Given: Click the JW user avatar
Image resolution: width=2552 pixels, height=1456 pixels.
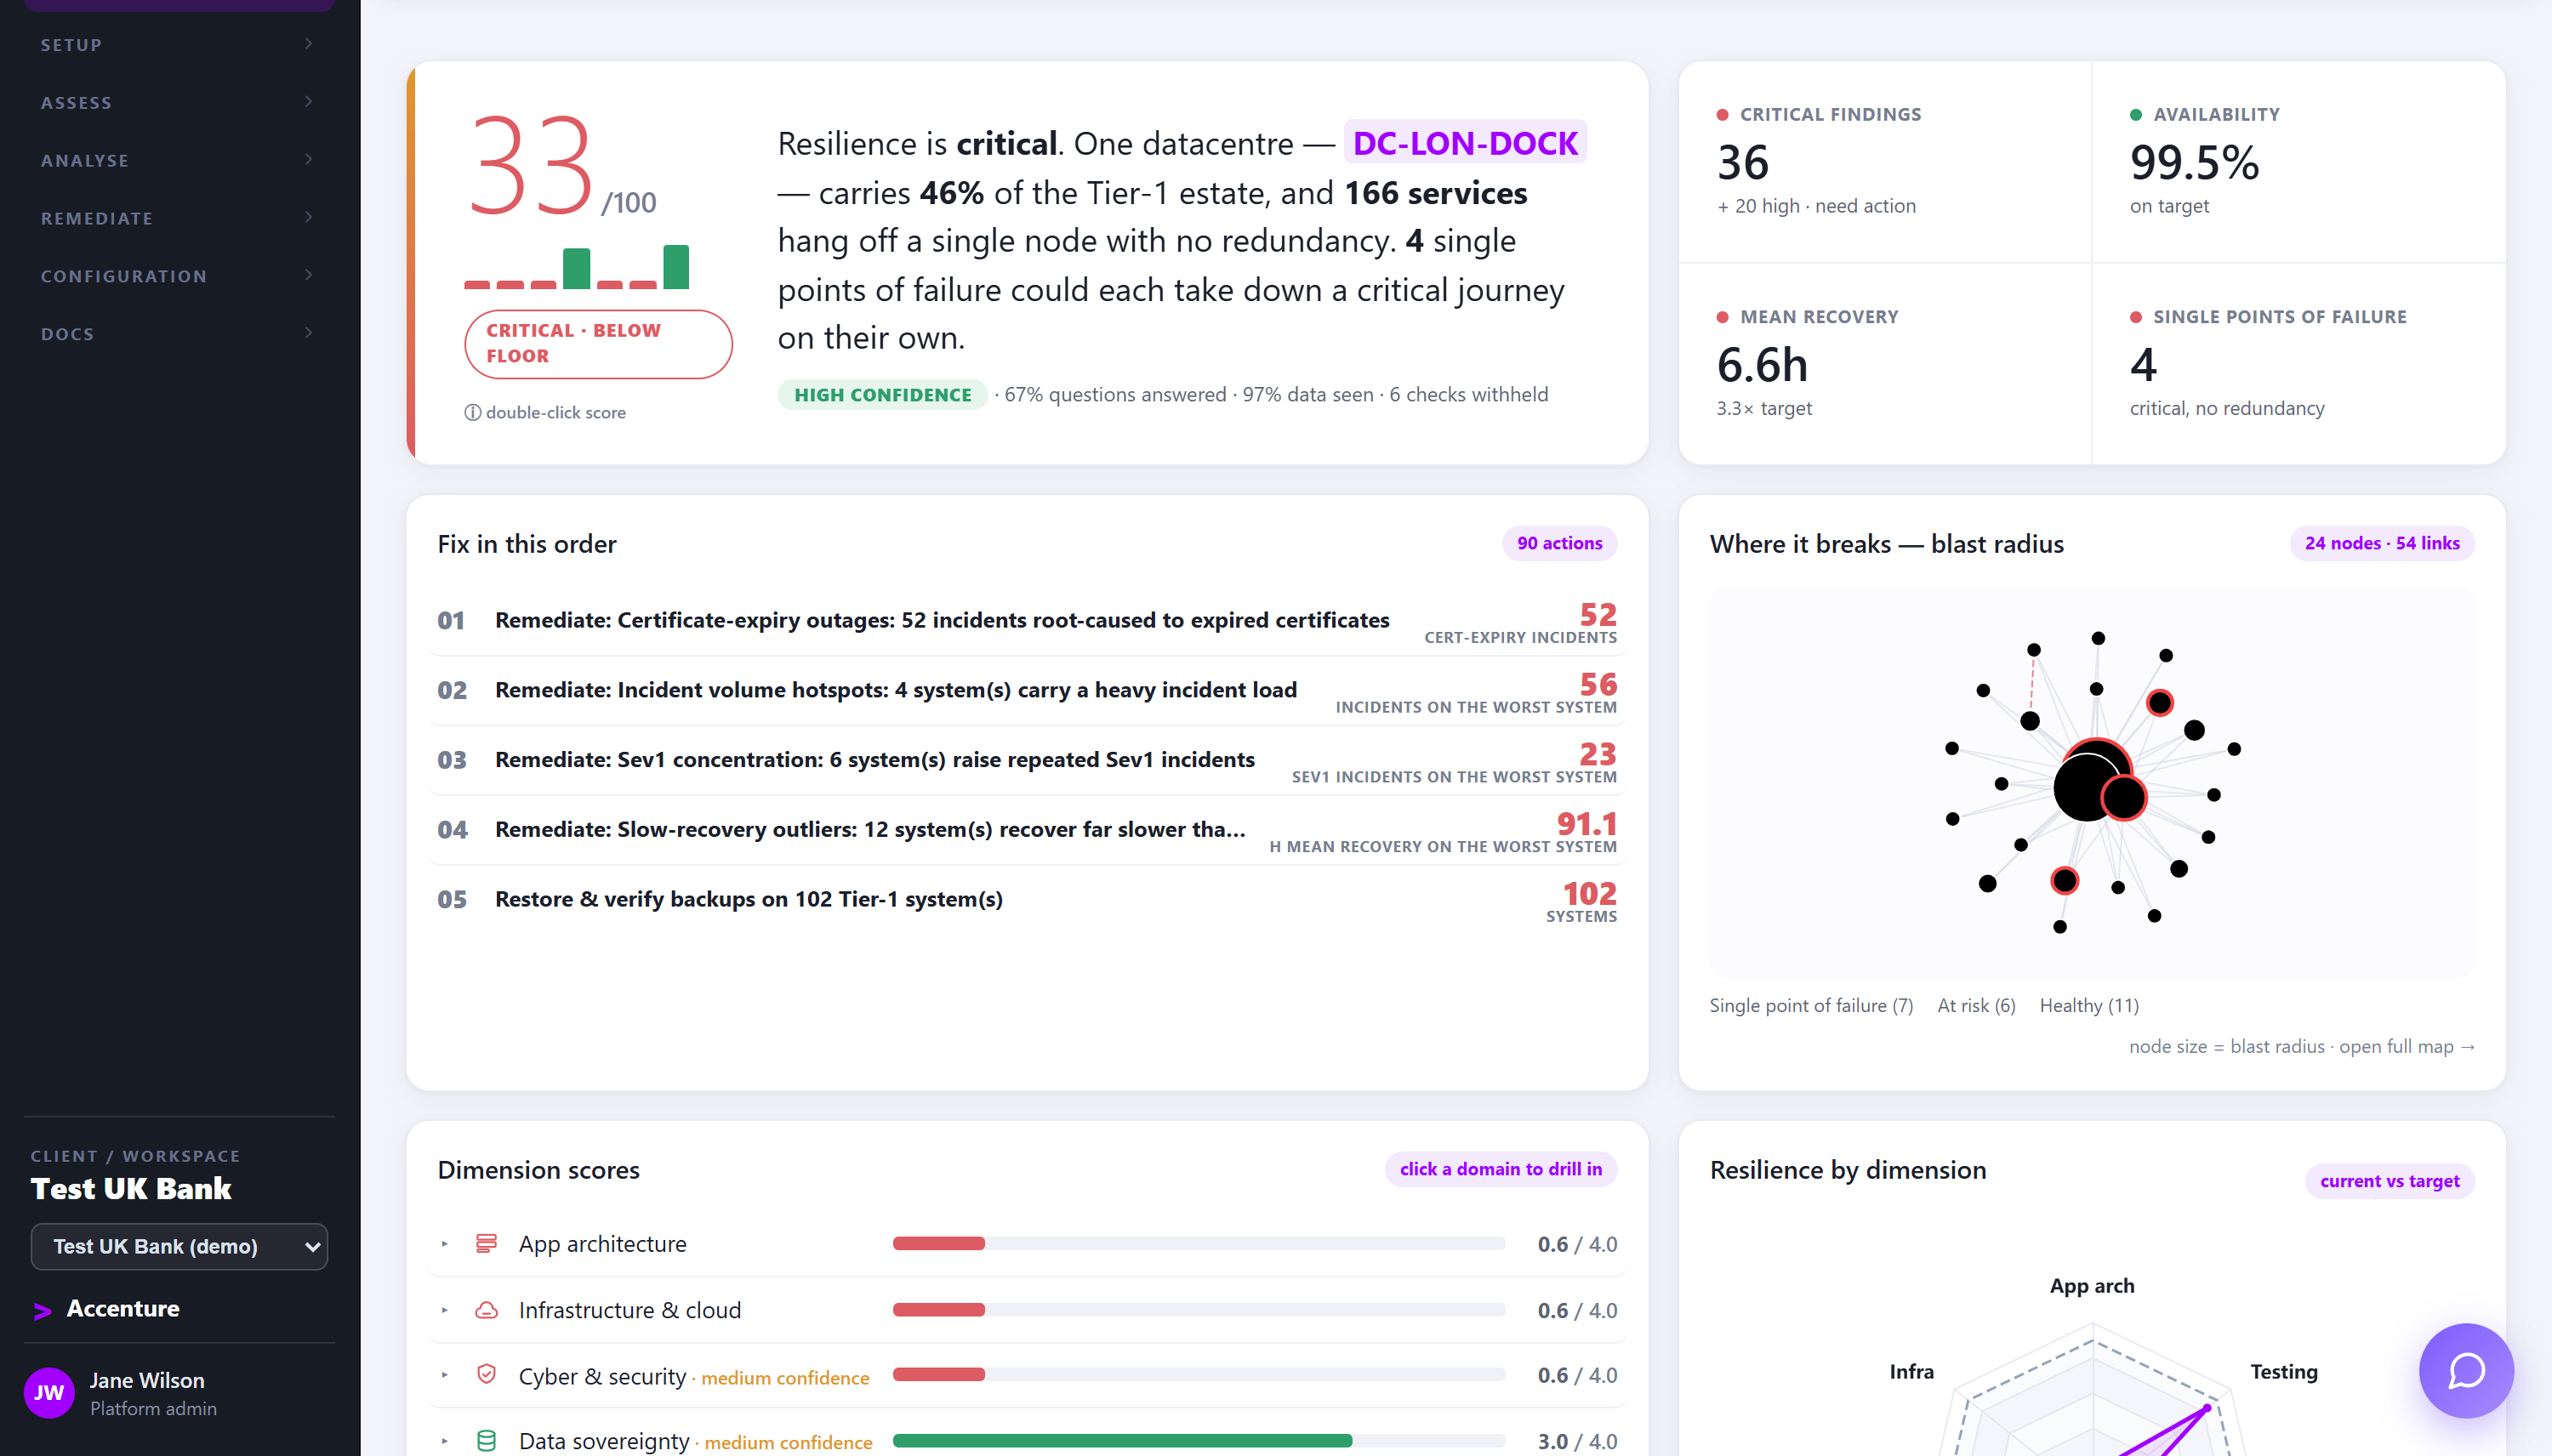Looking at the screenshot, I should point(49,1393).
